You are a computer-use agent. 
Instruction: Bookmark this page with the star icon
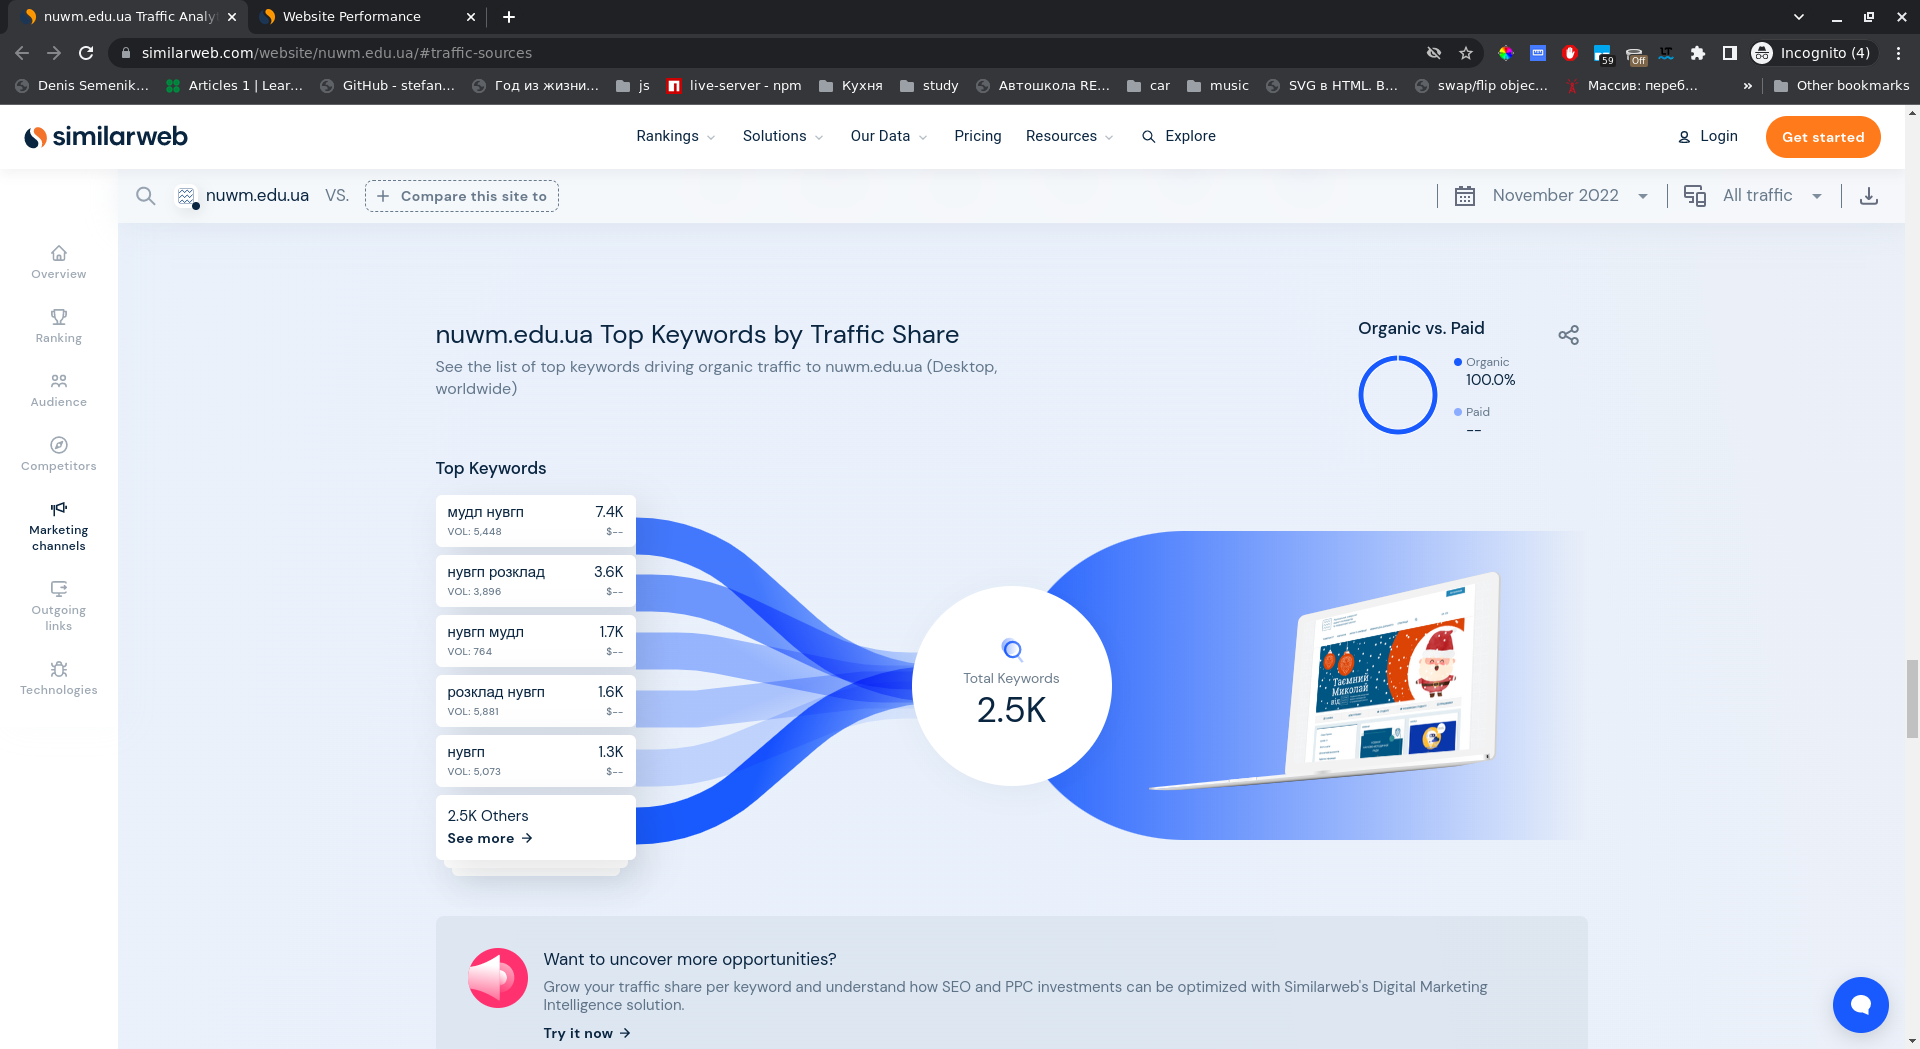(1466, 53)
